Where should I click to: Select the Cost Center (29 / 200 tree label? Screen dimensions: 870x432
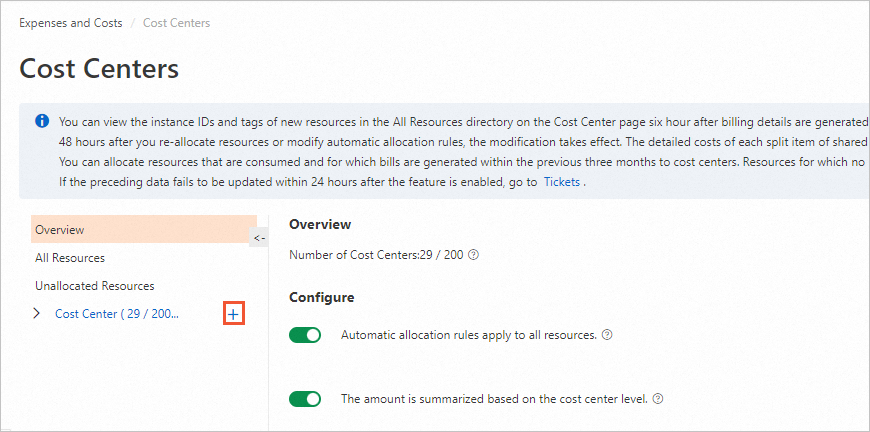tap(117, 314)
